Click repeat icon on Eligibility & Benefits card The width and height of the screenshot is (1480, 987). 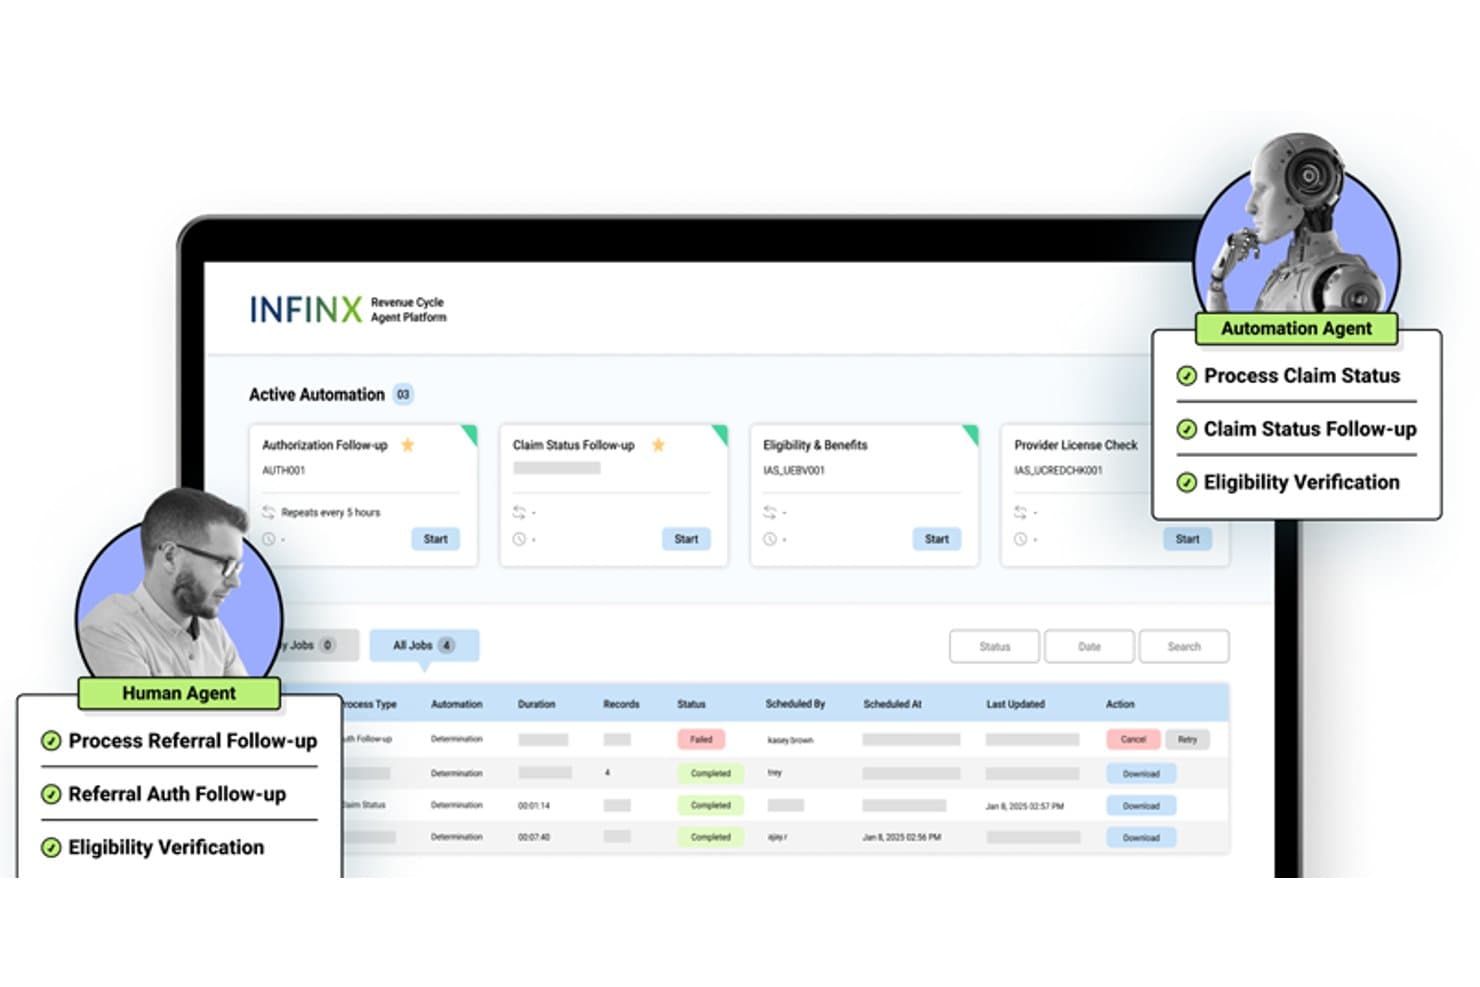click(x=769, y=512)
